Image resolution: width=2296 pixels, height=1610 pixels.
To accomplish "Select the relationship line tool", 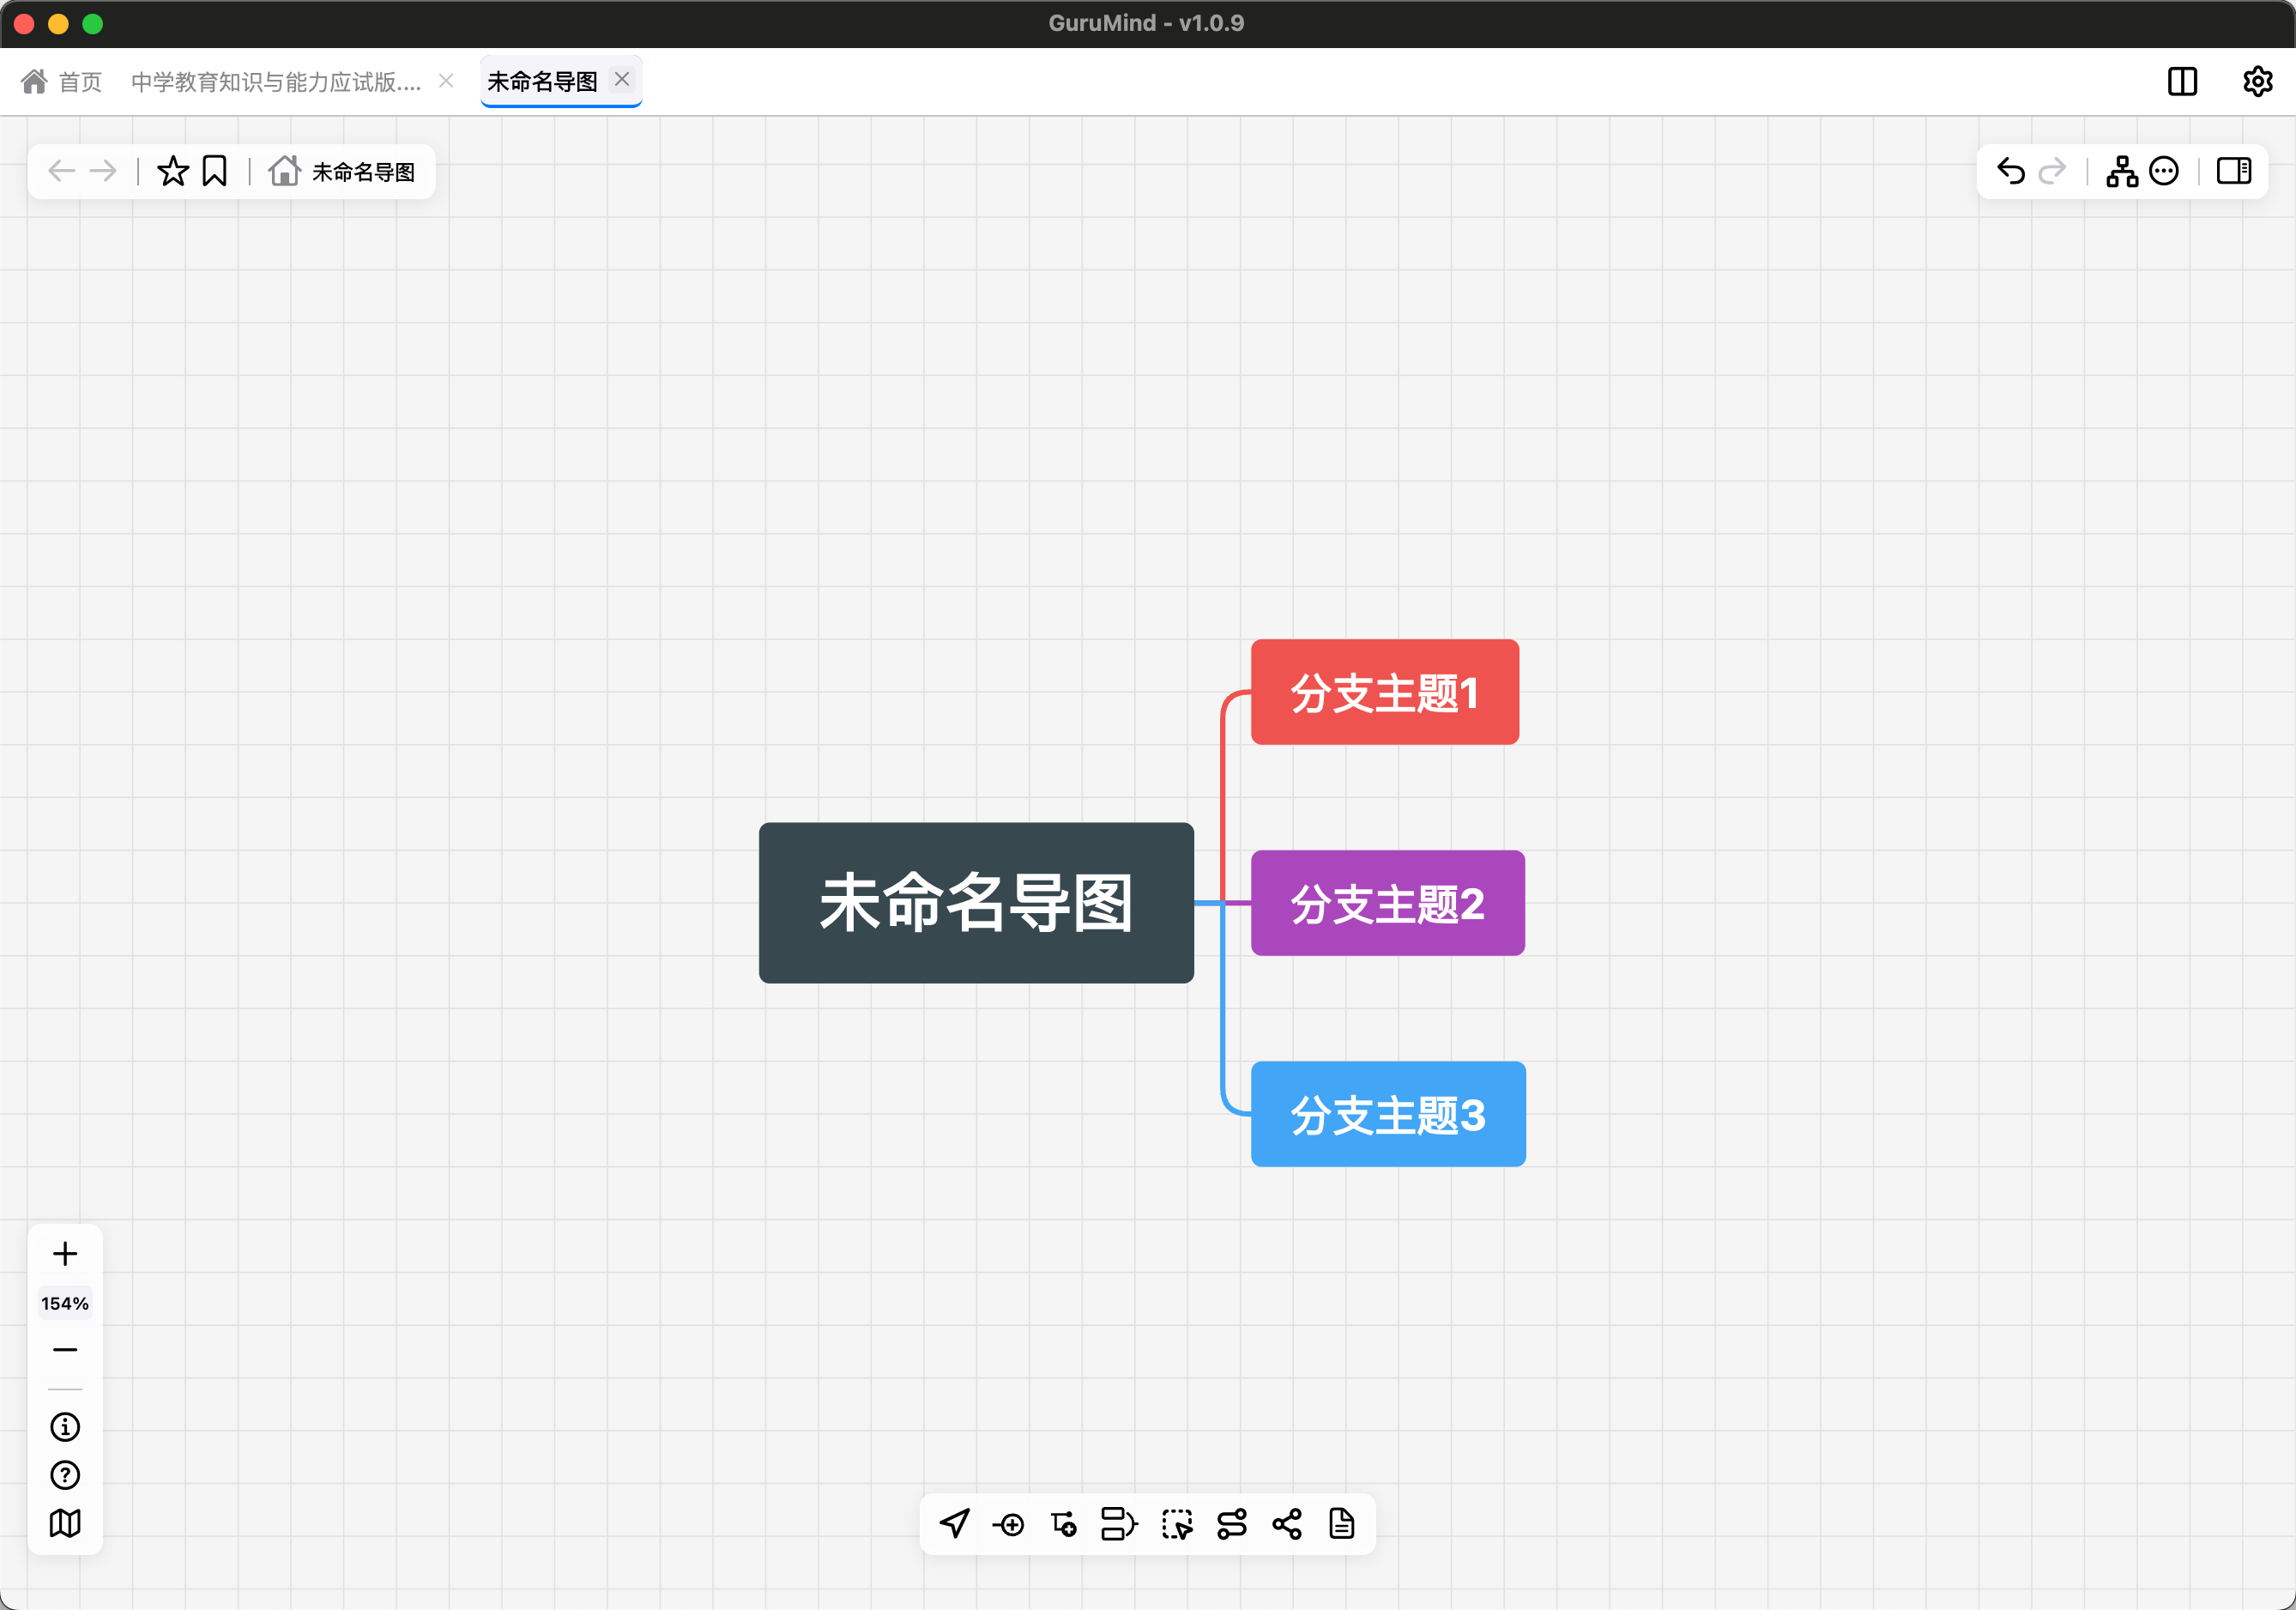I will pyautogui.click(x=1231, y=1525).
